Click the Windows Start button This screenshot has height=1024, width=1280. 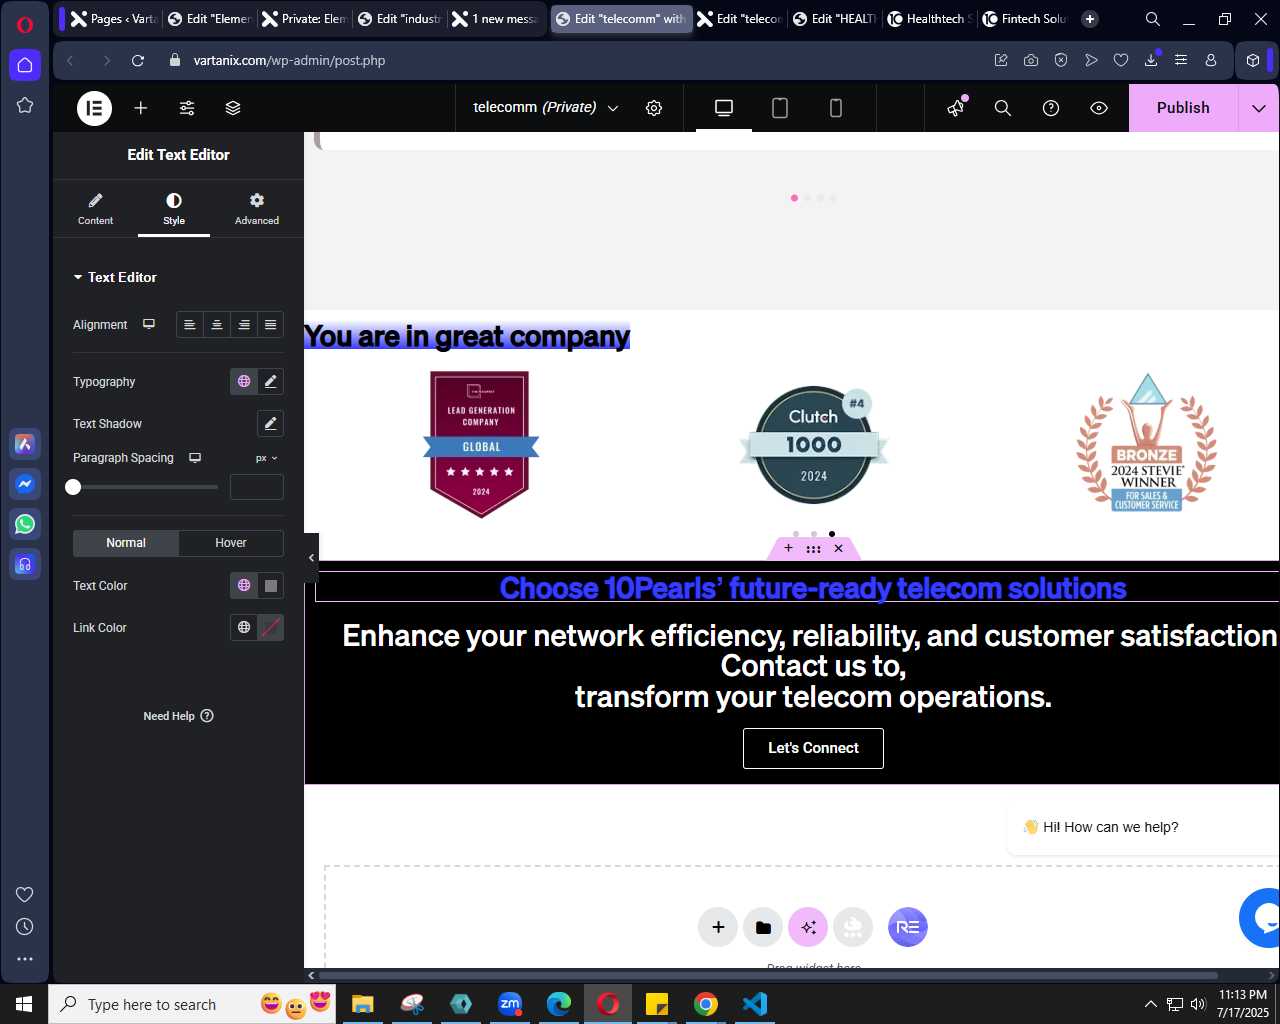24,1004
